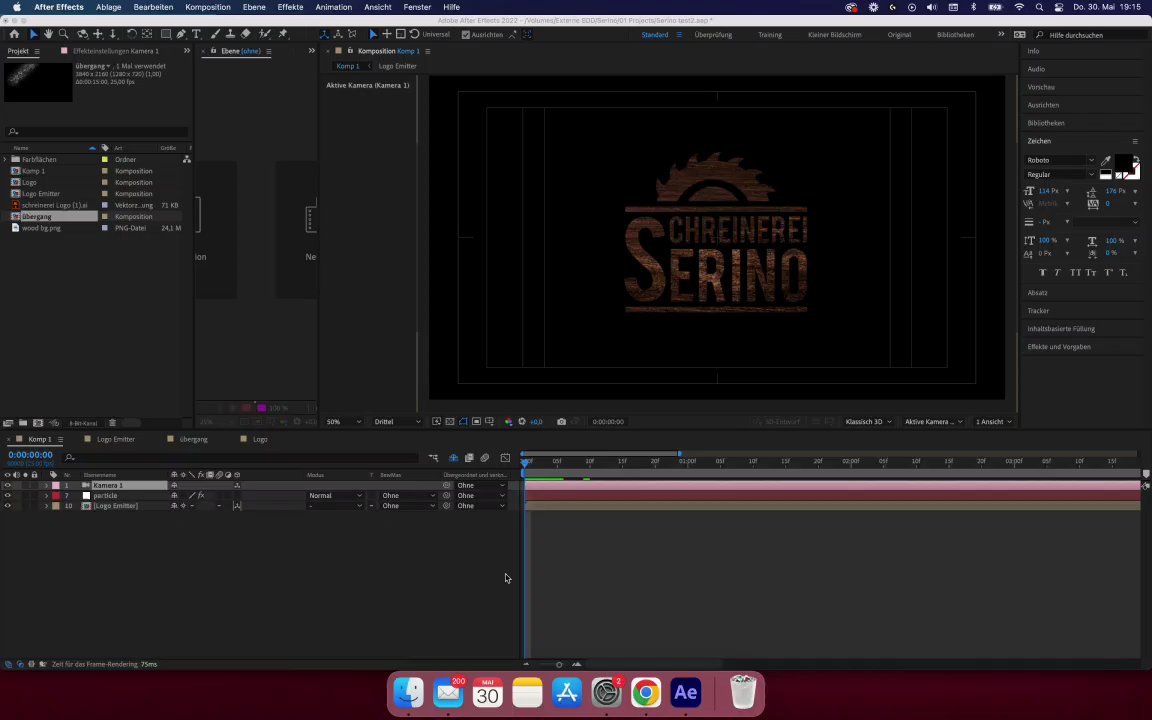Select wood bg.png in project panel
Image resolution: width=1152 pixels, height=720 pixels.
[41, 228]
